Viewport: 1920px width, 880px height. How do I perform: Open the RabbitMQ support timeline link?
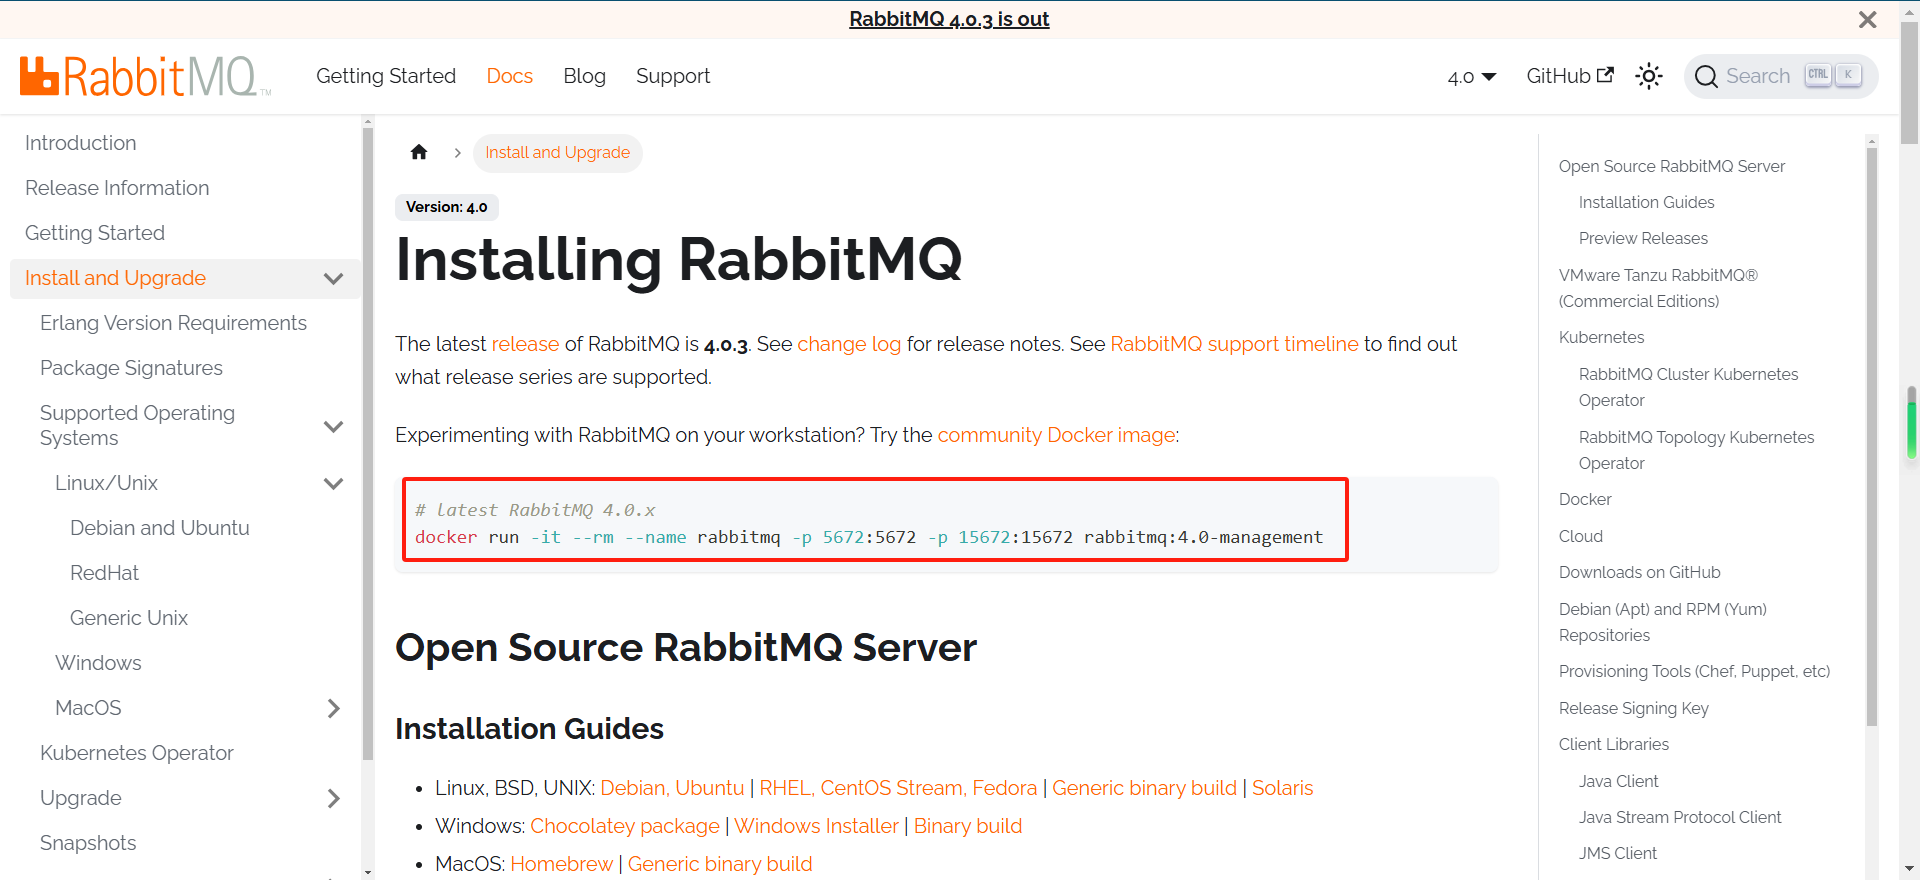tap(1234, 344)
